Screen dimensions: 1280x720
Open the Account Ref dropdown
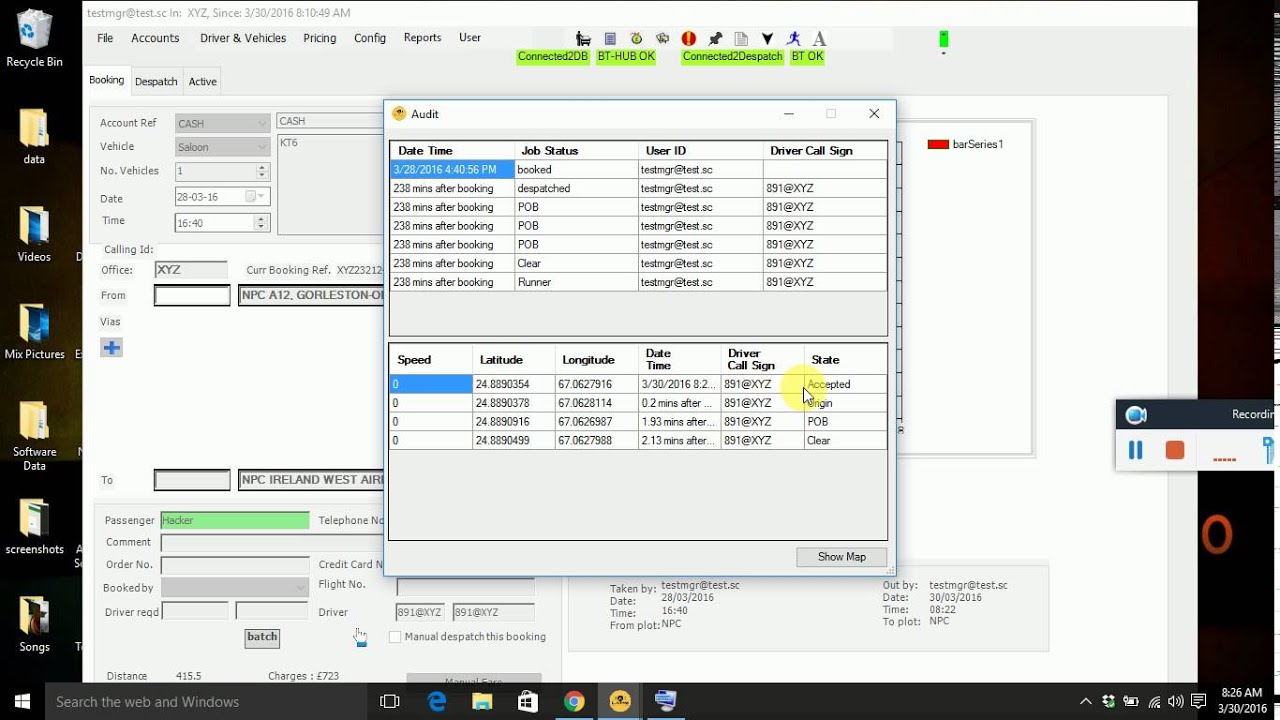coord(262,123)
